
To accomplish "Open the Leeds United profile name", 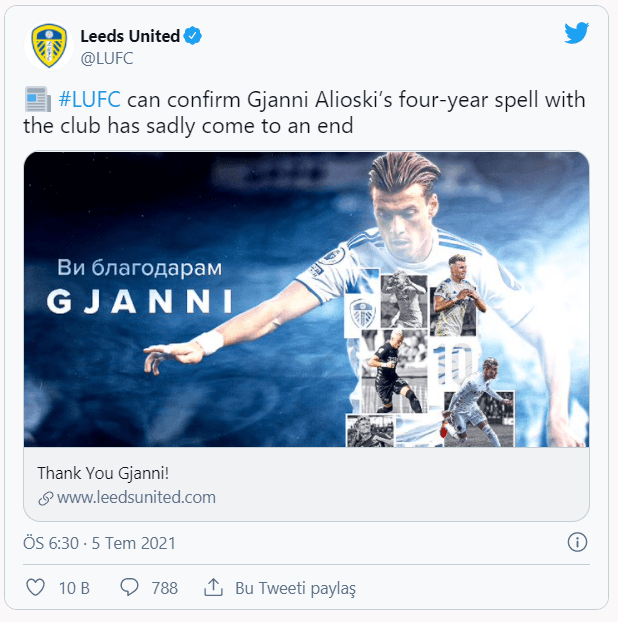I will (x=130, y=36).
